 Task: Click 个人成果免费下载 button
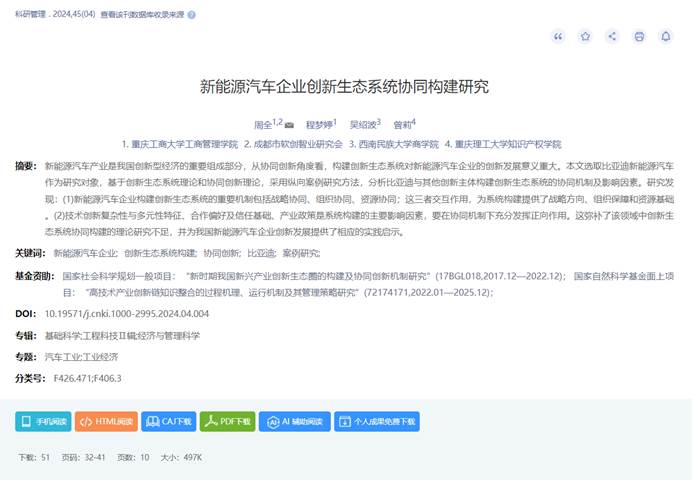tap(376, 422)
